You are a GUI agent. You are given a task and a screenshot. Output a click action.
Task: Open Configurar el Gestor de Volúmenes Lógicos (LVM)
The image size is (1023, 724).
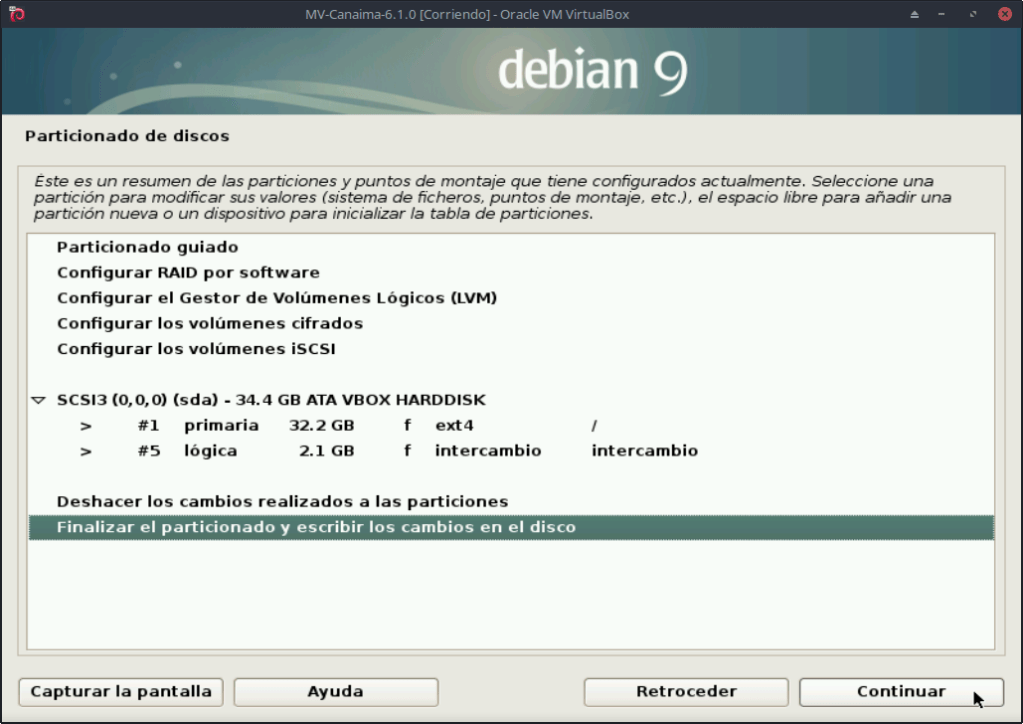coord(277,298)
